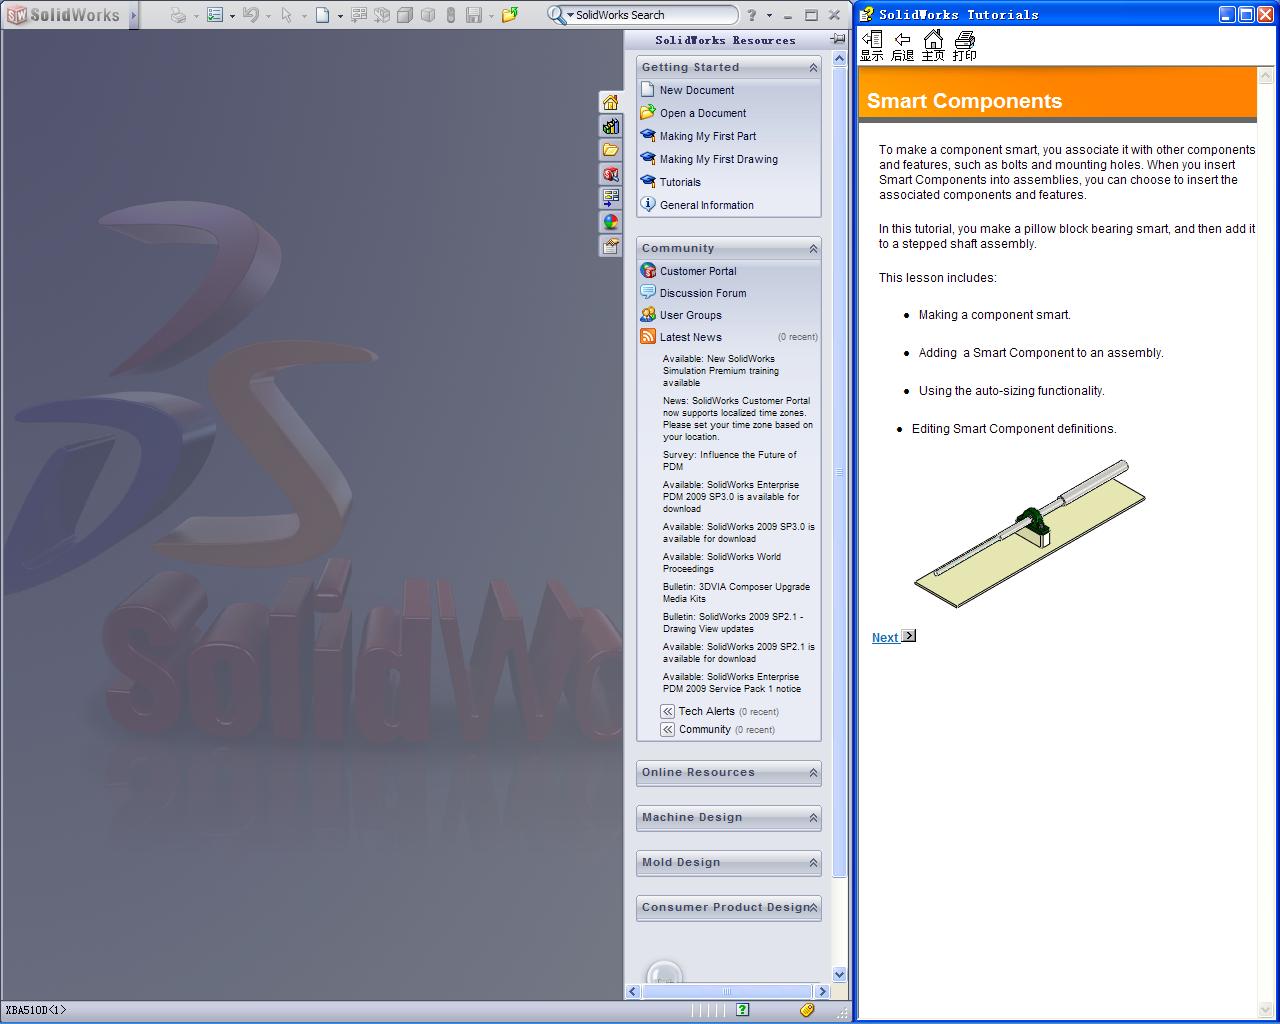The height and width of the screenshot is (1024, 1280).
Task: Open the Options checklist toolbar icon
Action: [x=215, y=15]
